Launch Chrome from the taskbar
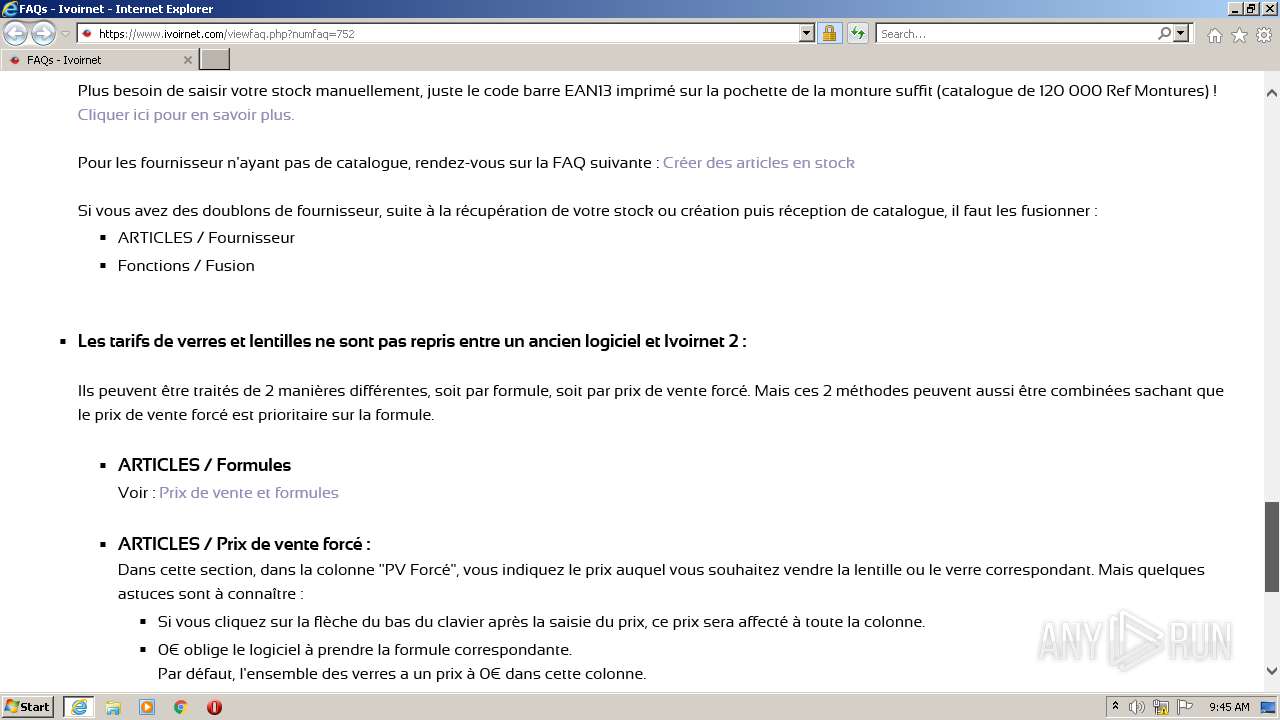 (181, 707)
